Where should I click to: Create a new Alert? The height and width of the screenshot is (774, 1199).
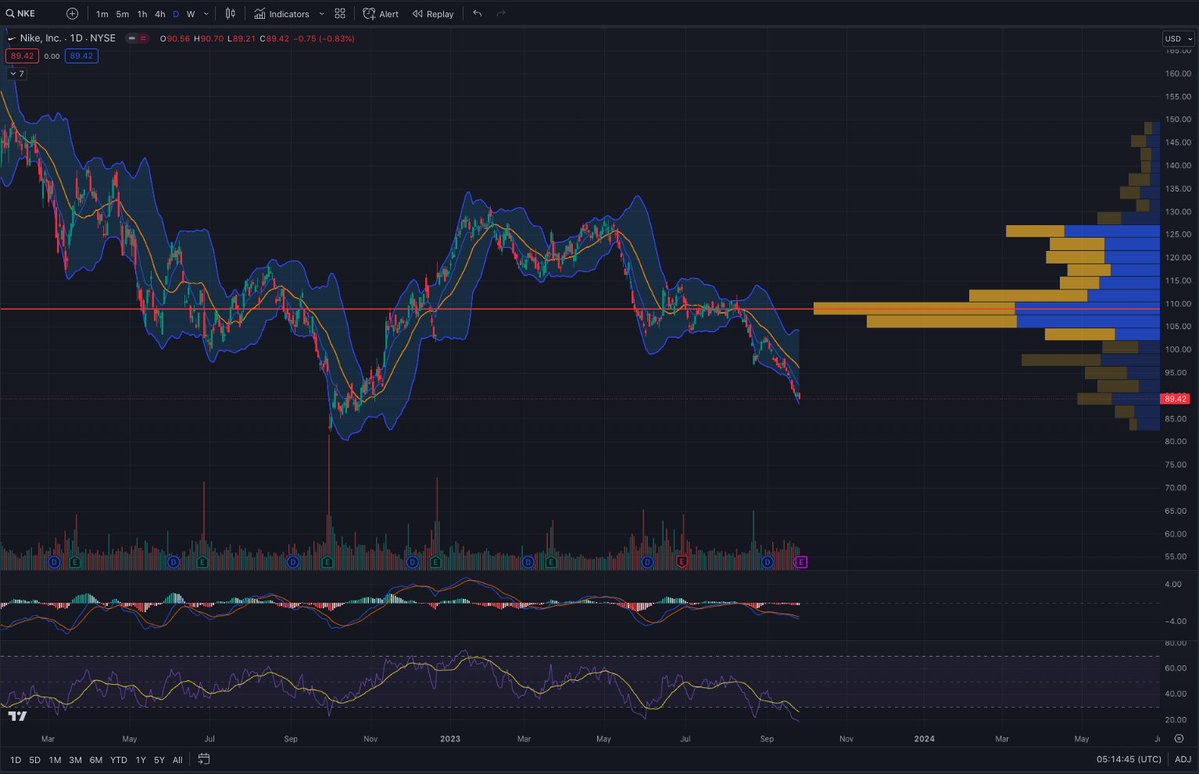(380, 14)
